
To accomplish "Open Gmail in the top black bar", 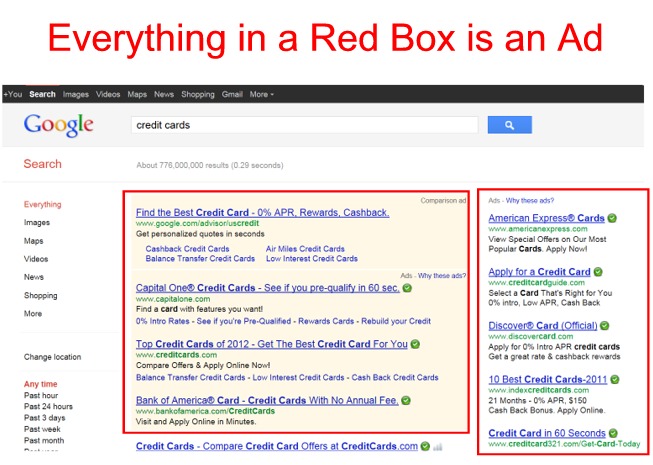I will [x=232, y=94].
